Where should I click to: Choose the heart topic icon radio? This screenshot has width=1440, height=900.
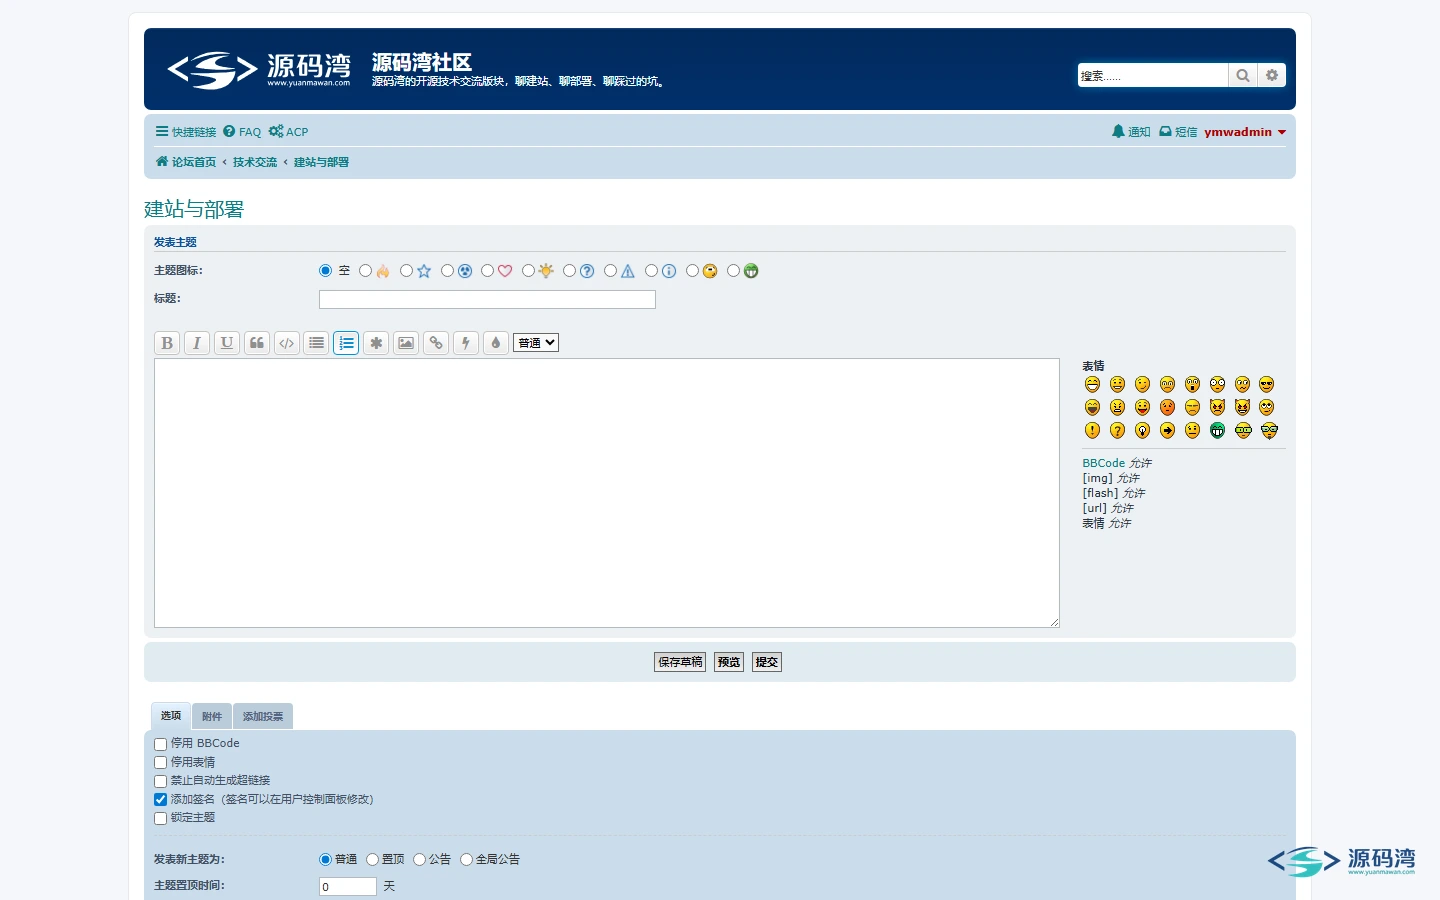click(488, 271)
